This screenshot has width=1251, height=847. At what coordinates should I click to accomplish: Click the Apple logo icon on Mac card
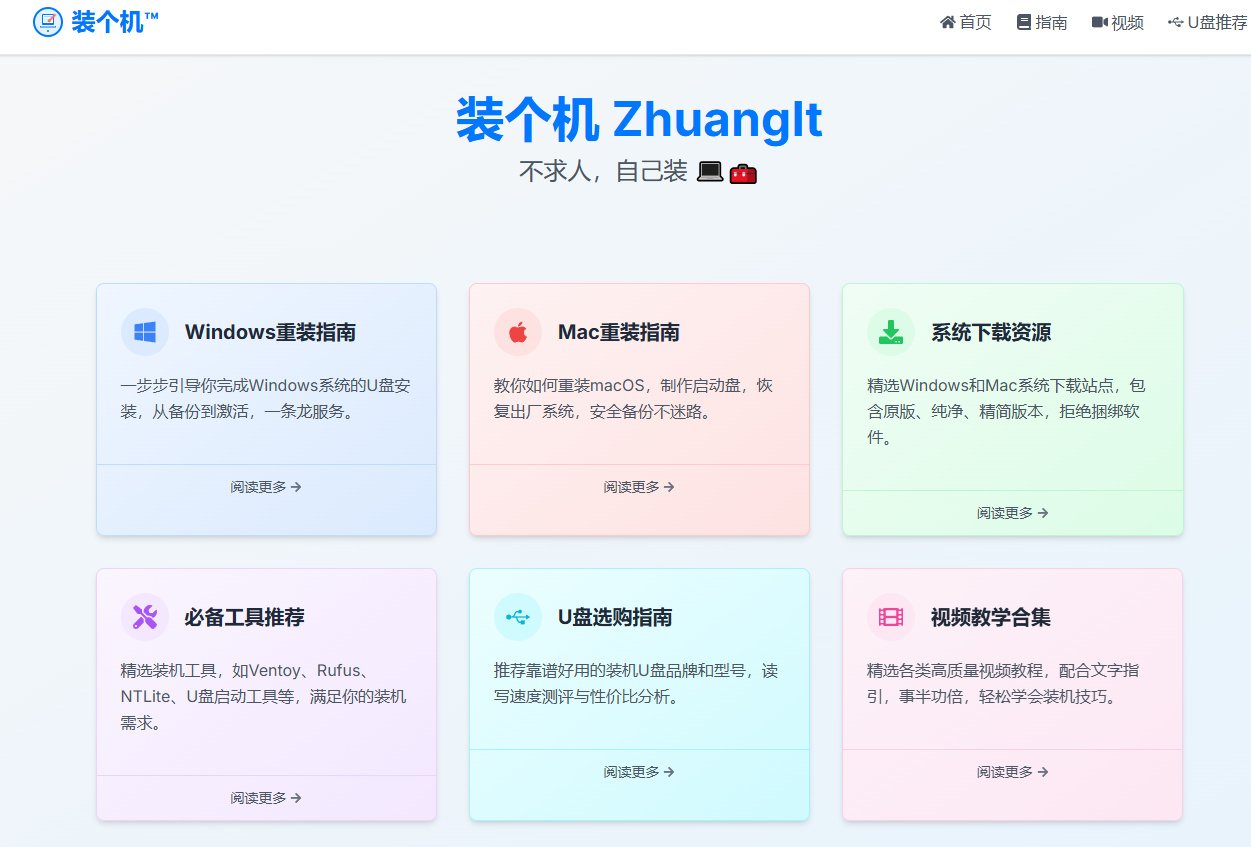pos(518,332)
